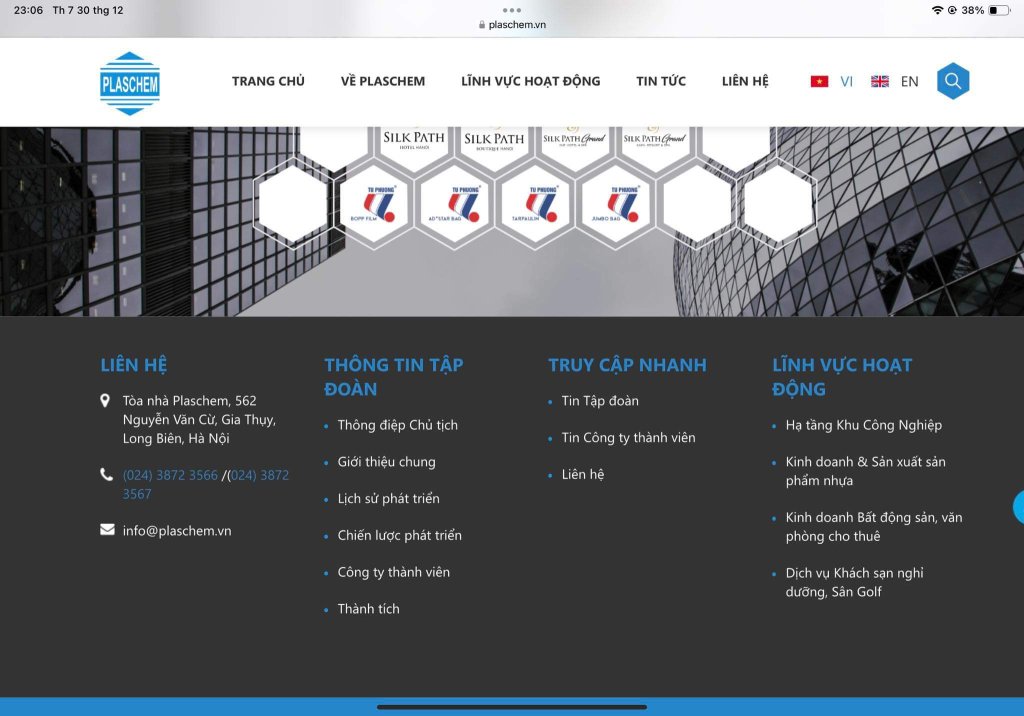Open the hexagonal search button
This screenshot has height=716, width=1024.
point(953,81)
